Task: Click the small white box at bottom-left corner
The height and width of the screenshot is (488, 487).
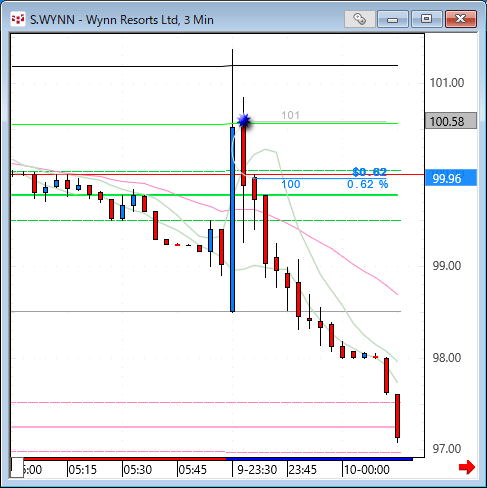Action: tap(17, 468)
